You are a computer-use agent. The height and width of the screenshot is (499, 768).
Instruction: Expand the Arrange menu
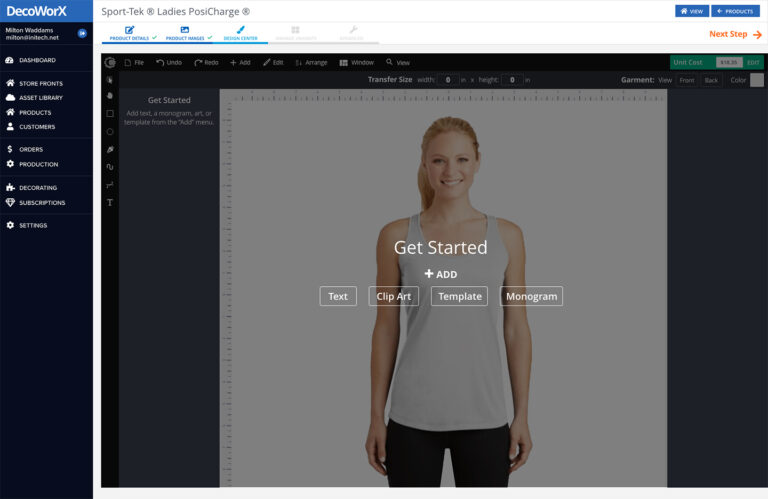(x=310, y=62)
